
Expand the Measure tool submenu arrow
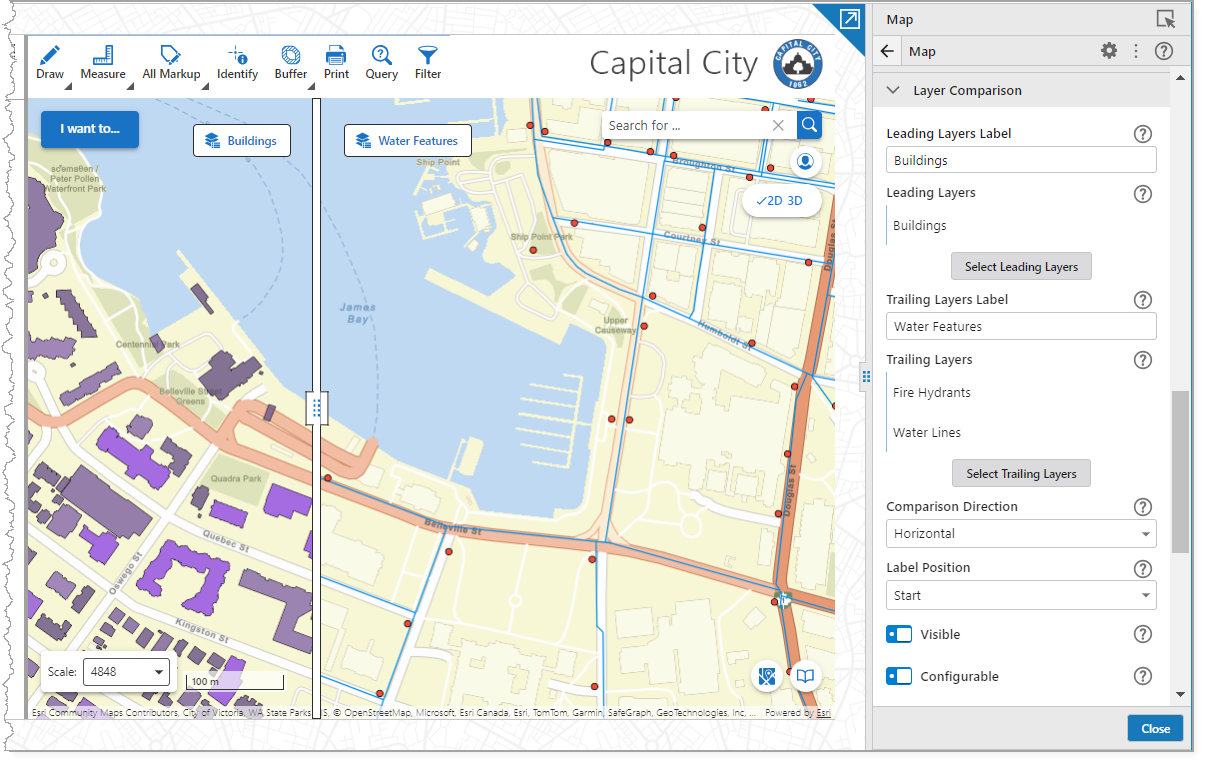click(130, 88)
